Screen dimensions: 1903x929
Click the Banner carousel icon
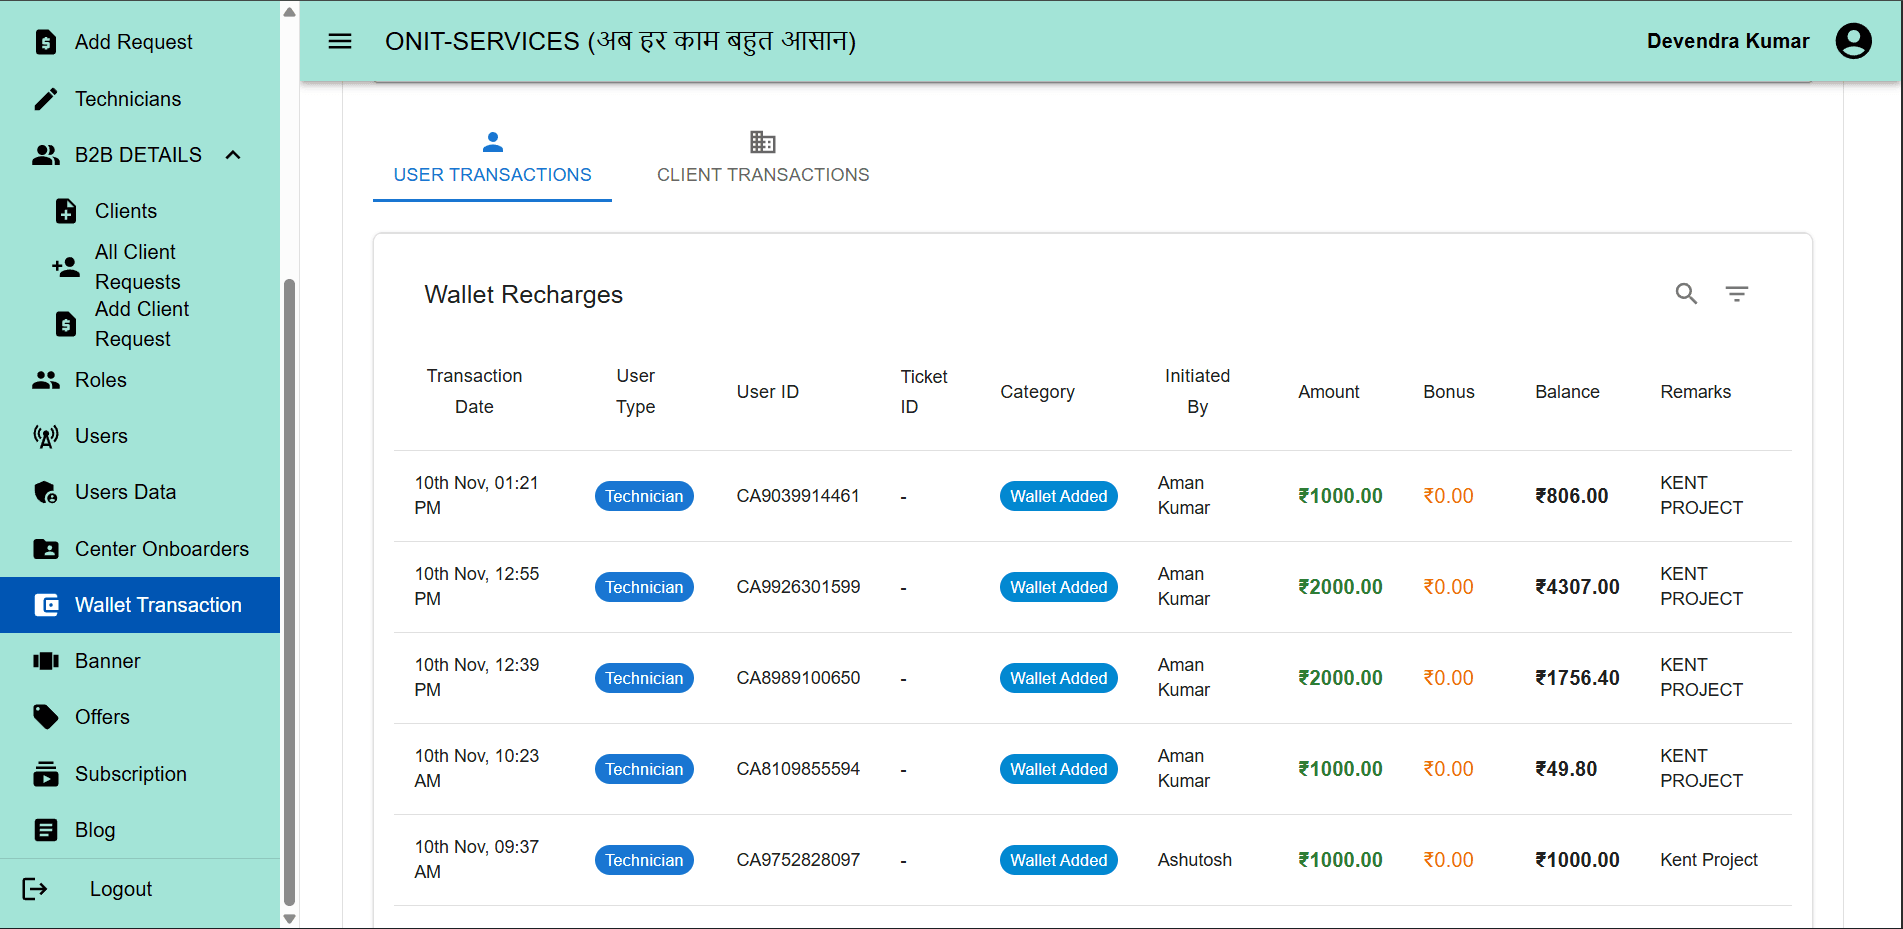coord(46,661)
